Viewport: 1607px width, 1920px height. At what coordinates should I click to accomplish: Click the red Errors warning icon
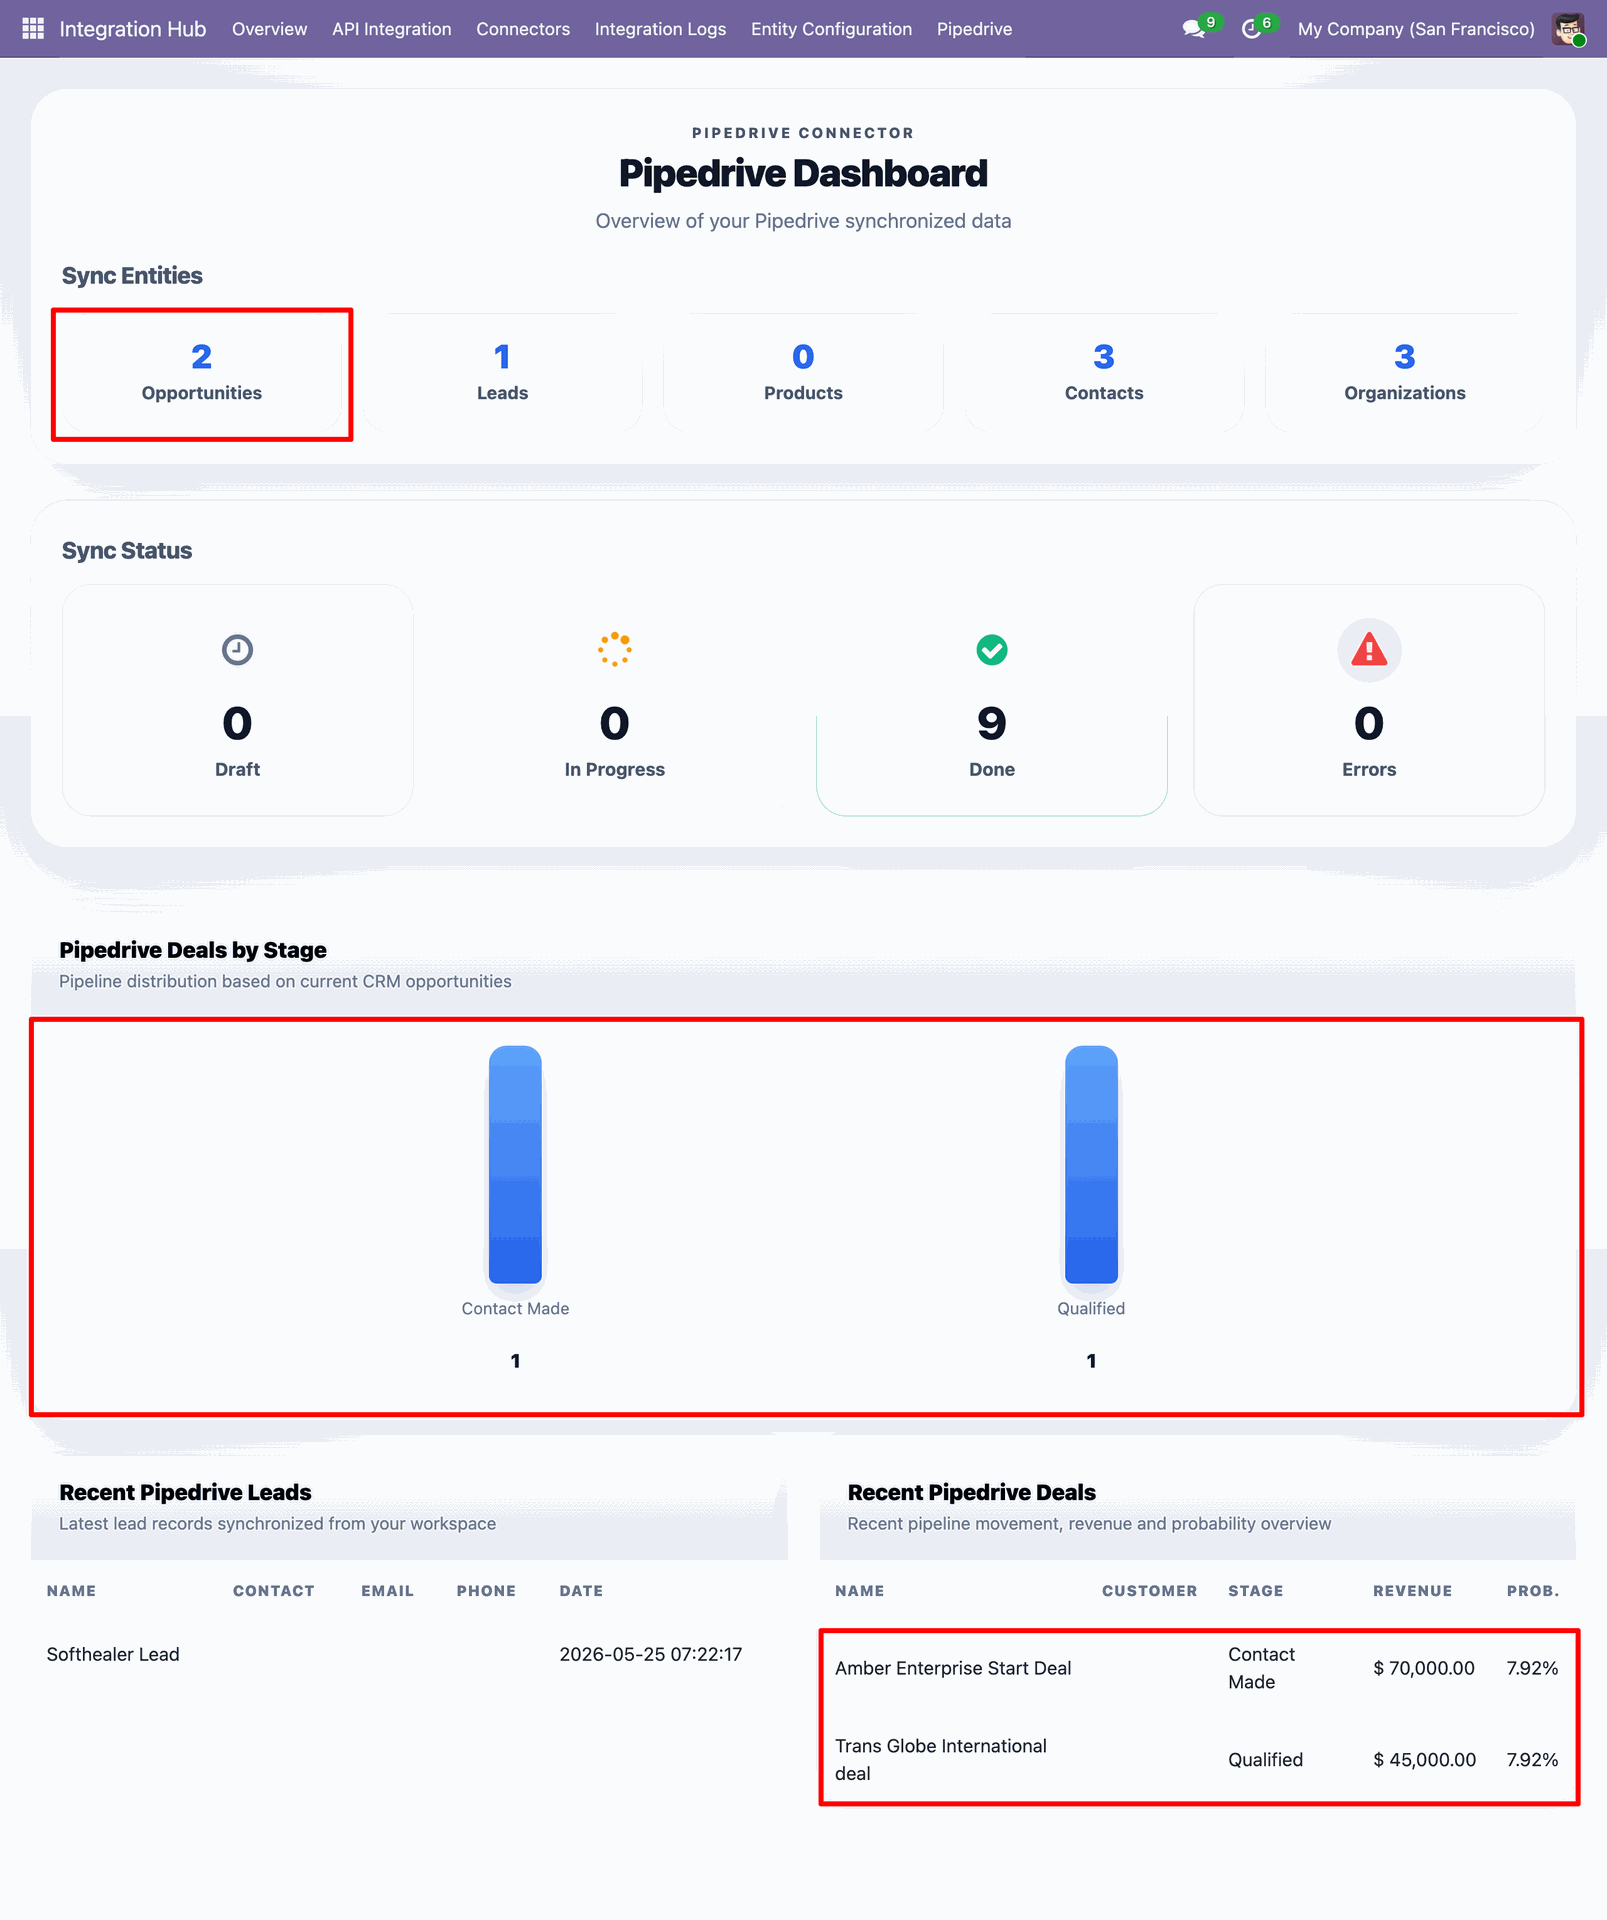1369,650
